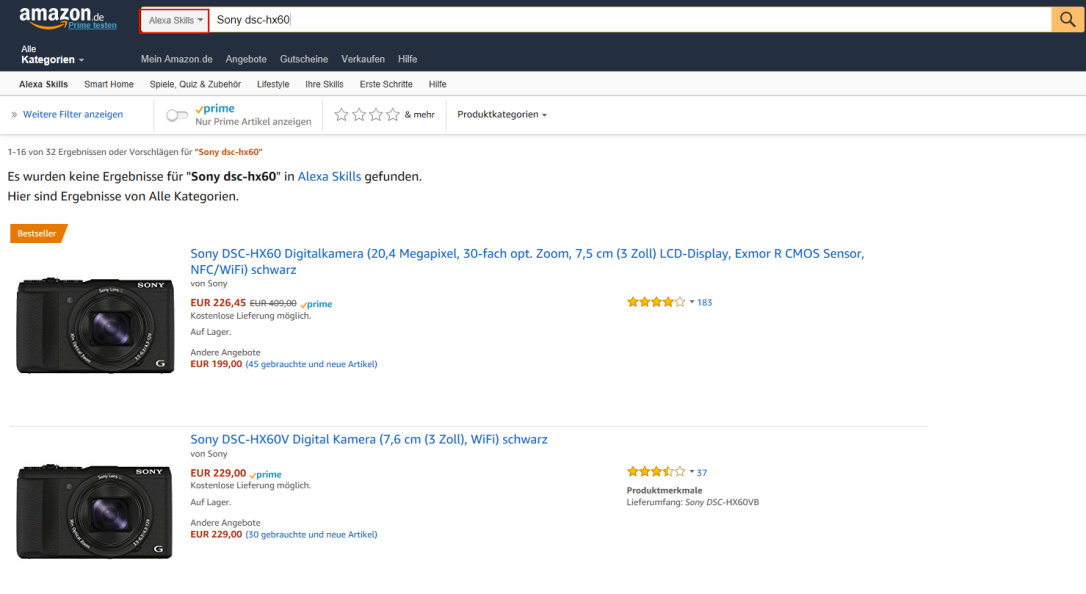Image resolution: width=1086 pixels, height=594 pixels.
Task: Click the struck-through EUR 409,00 price
Action: pos(273,303)
